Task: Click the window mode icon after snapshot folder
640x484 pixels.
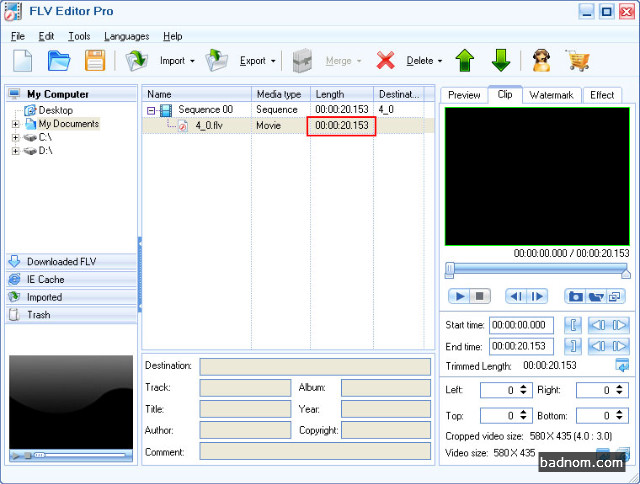Action: coord(615,296)
